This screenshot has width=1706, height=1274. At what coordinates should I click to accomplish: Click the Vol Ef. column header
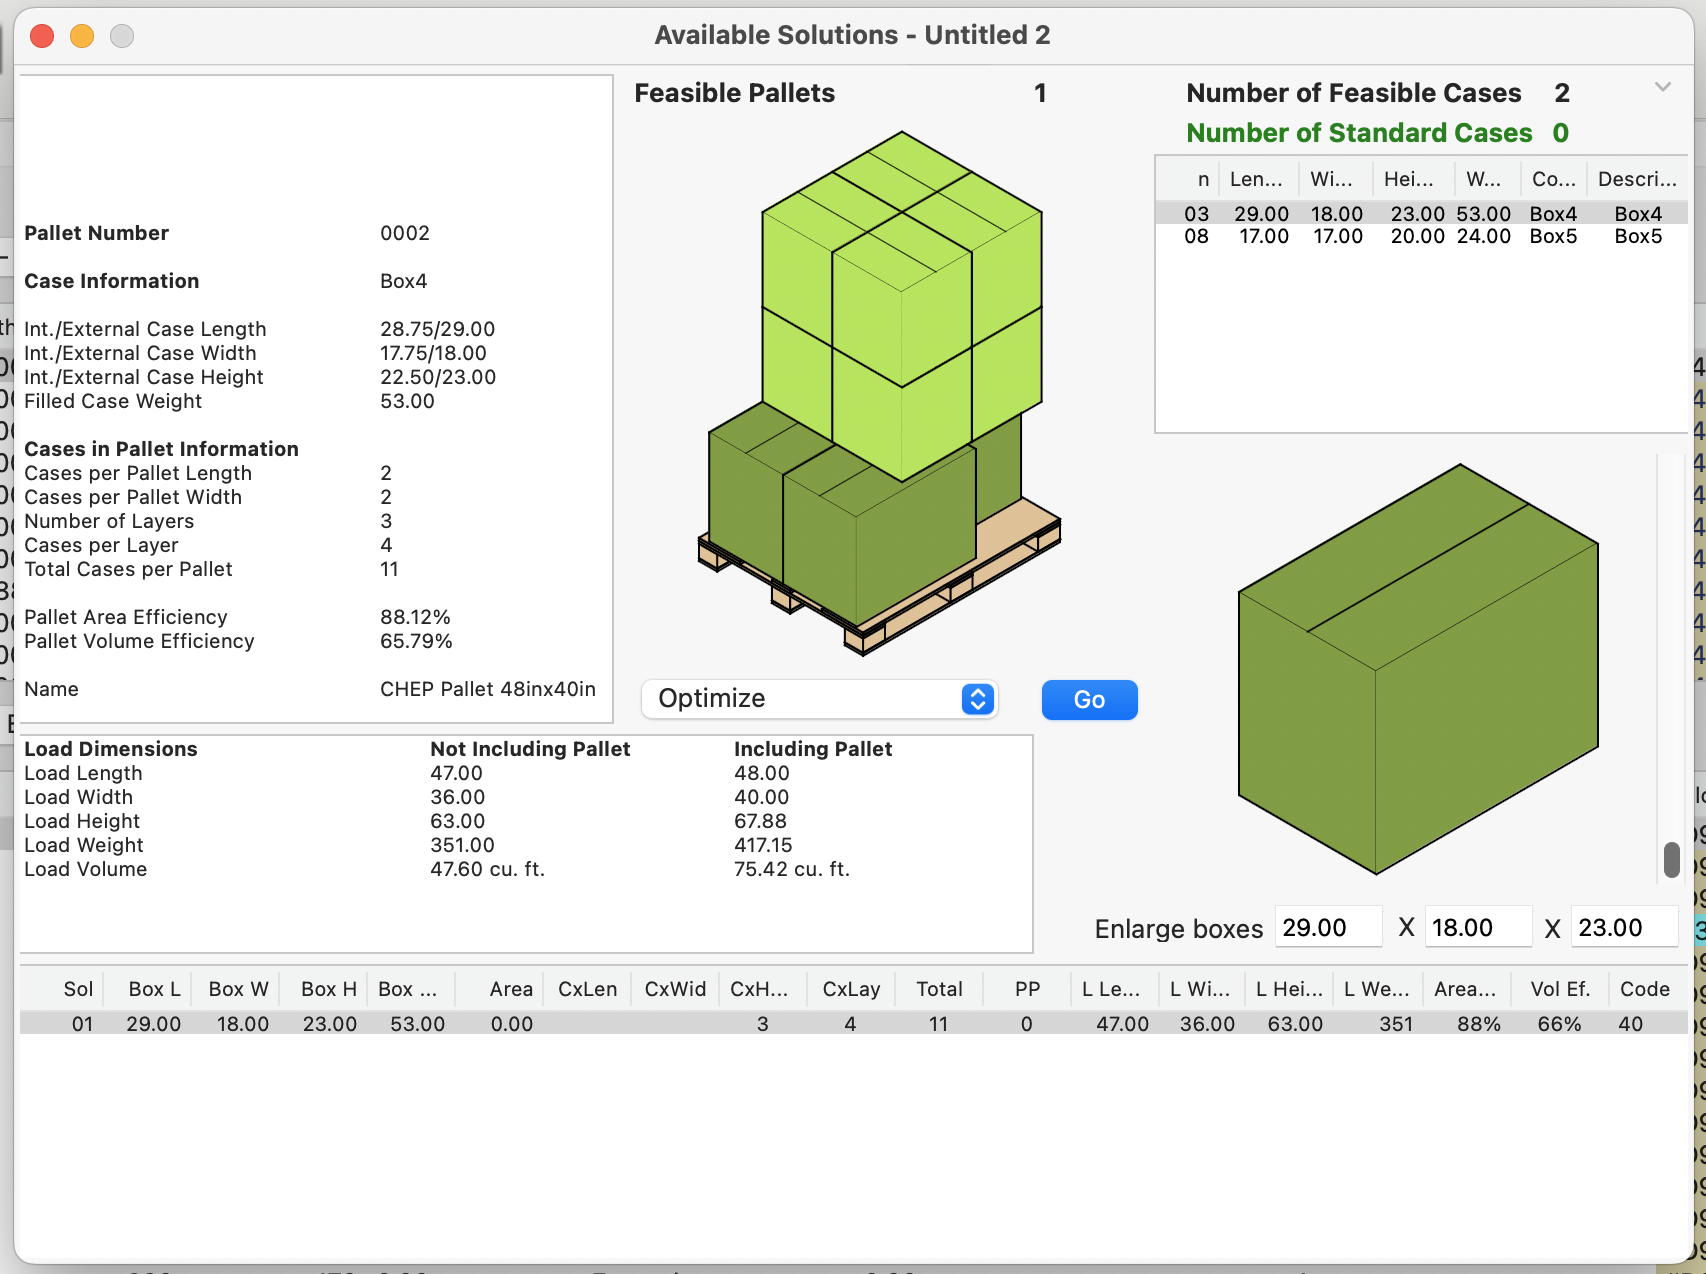pyautogui.click(x=1560, y=989)
